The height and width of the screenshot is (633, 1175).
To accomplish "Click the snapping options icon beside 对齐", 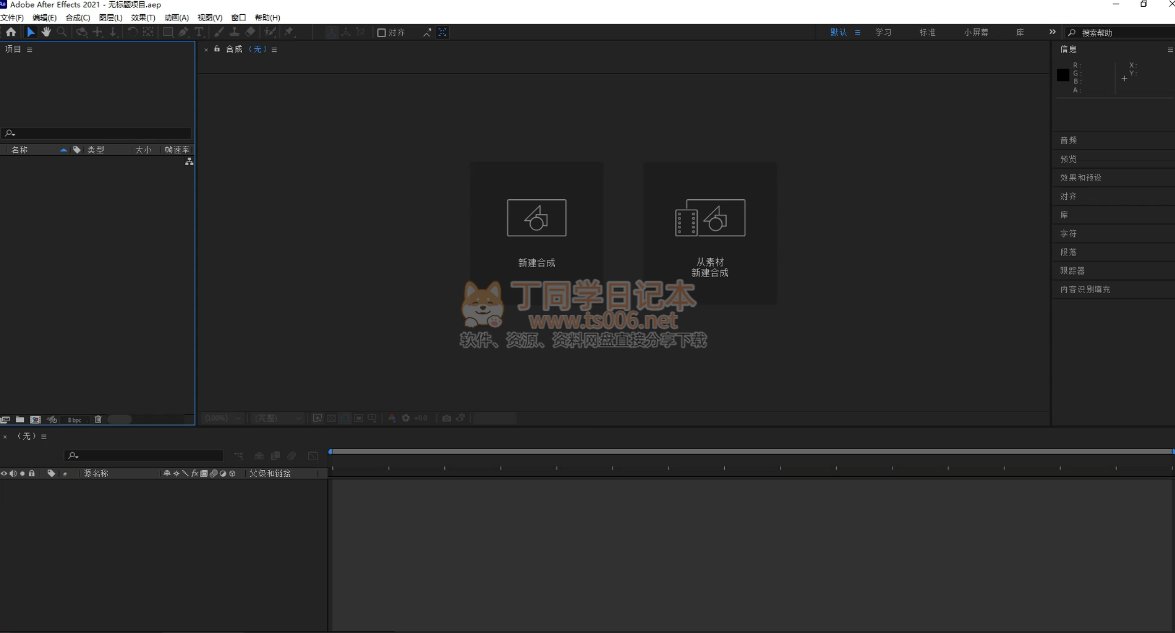I will [x=427, y=32].
